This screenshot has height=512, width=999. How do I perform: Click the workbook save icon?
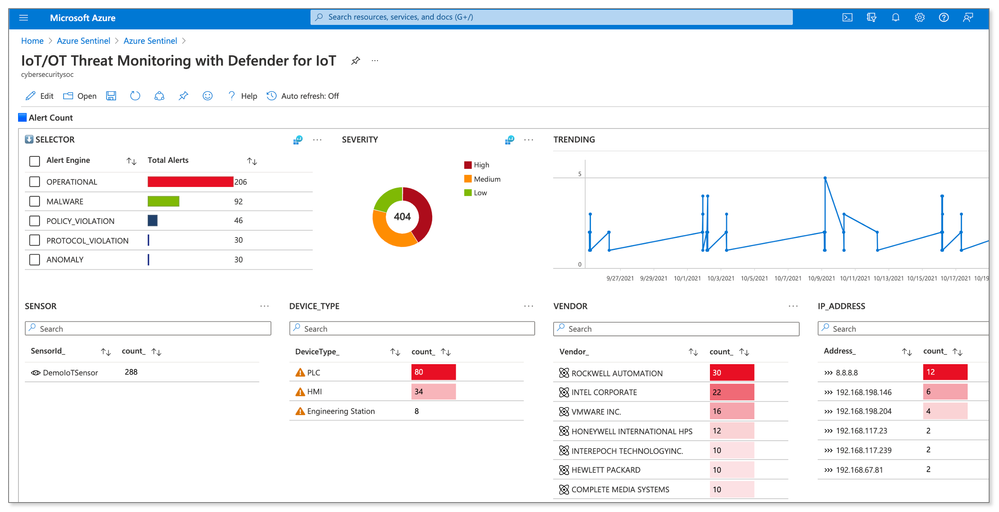[x=111, y=96]
